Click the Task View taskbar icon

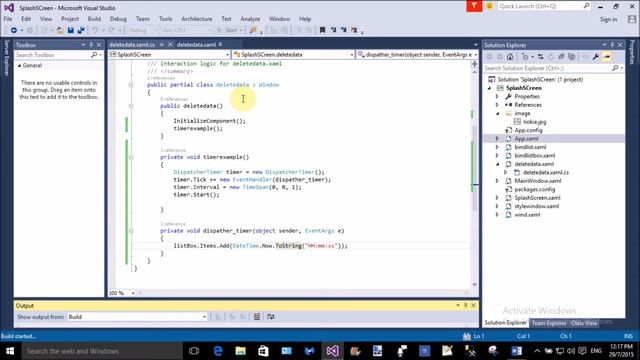194,351
